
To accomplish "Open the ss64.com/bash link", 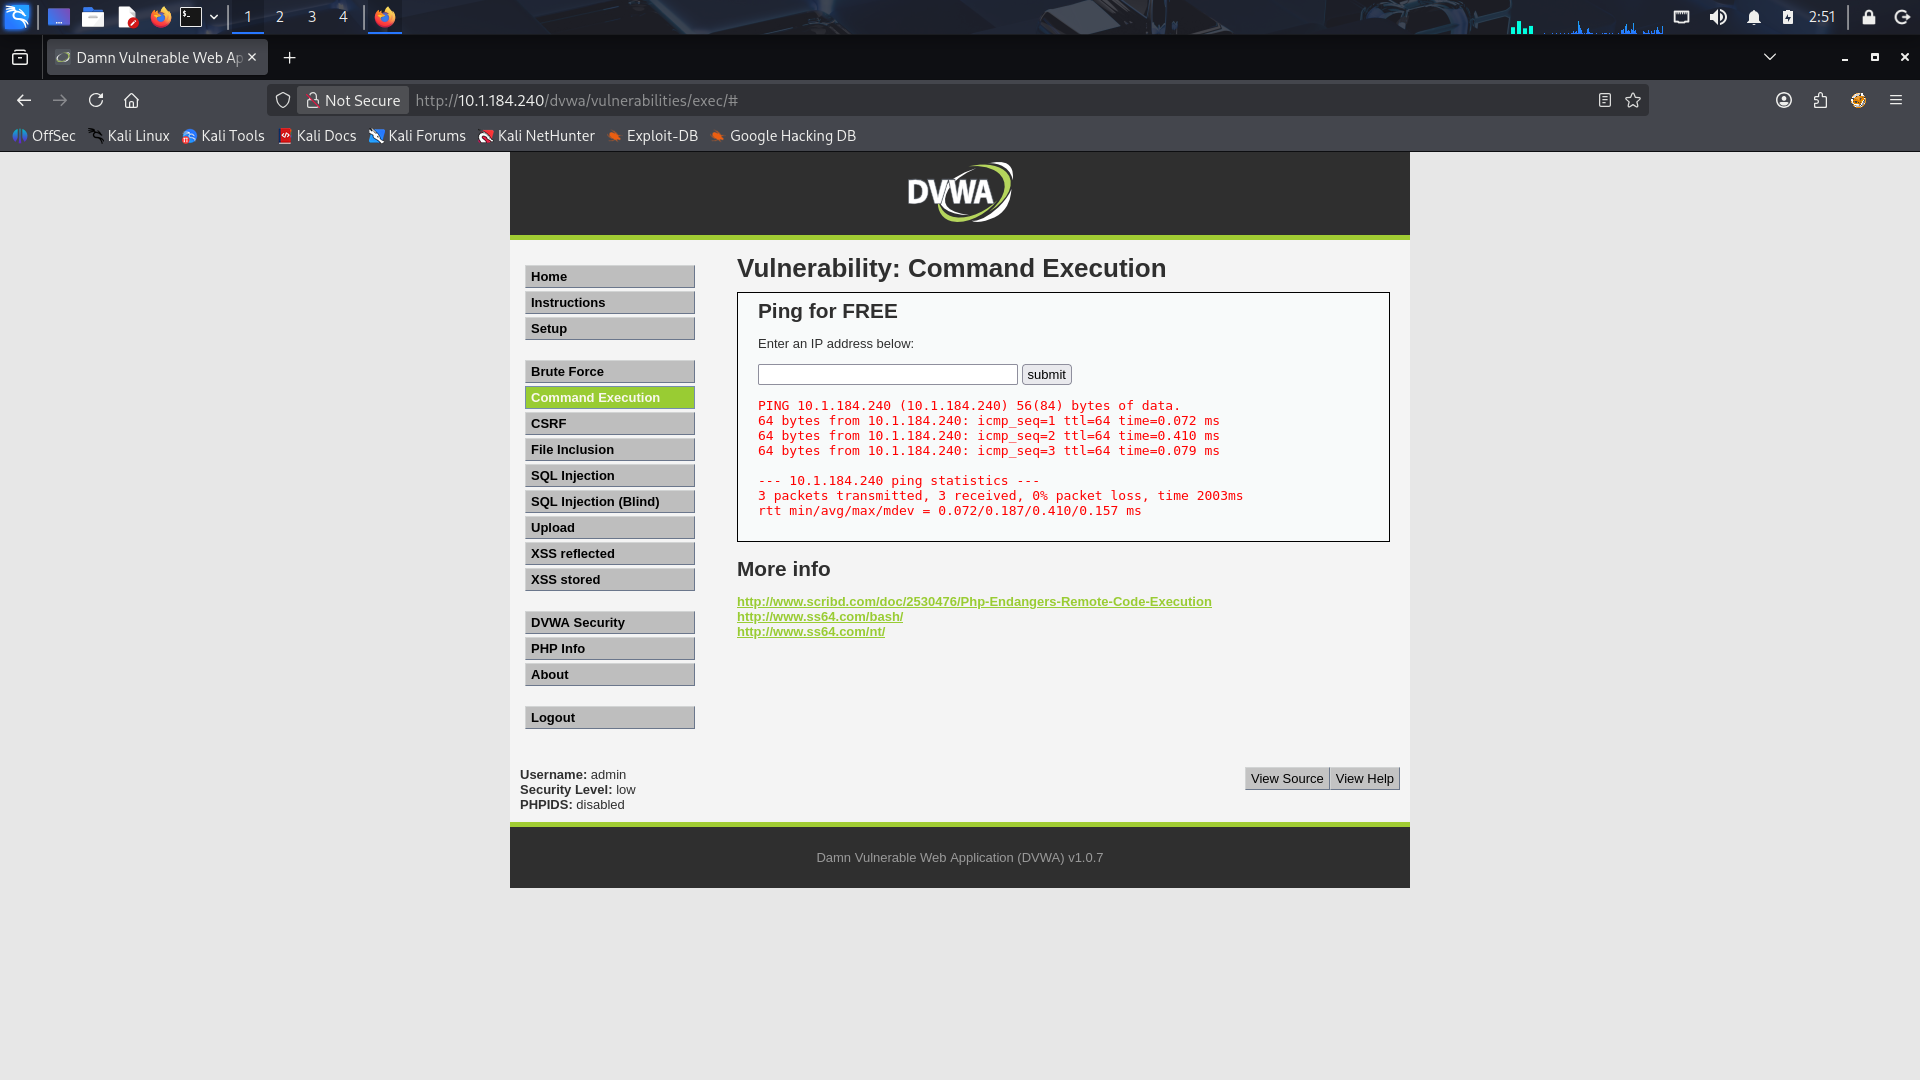I will pos(820,617).
